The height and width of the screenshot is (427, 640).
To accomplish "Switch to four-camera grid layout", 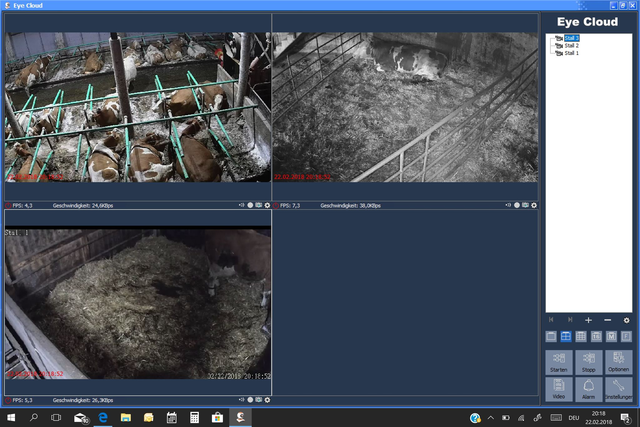I will tap(566, 337).
